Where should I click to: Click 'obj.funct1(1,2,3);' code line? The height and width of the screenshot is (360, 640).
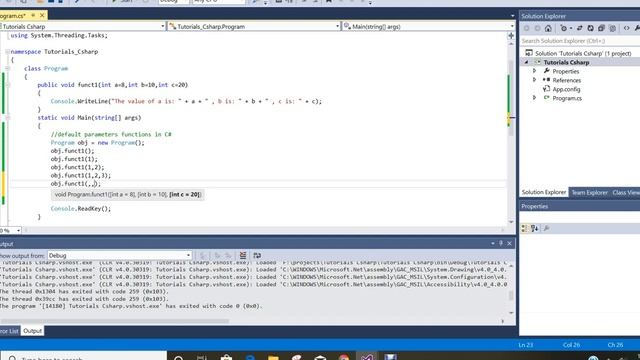coord(81,176)
